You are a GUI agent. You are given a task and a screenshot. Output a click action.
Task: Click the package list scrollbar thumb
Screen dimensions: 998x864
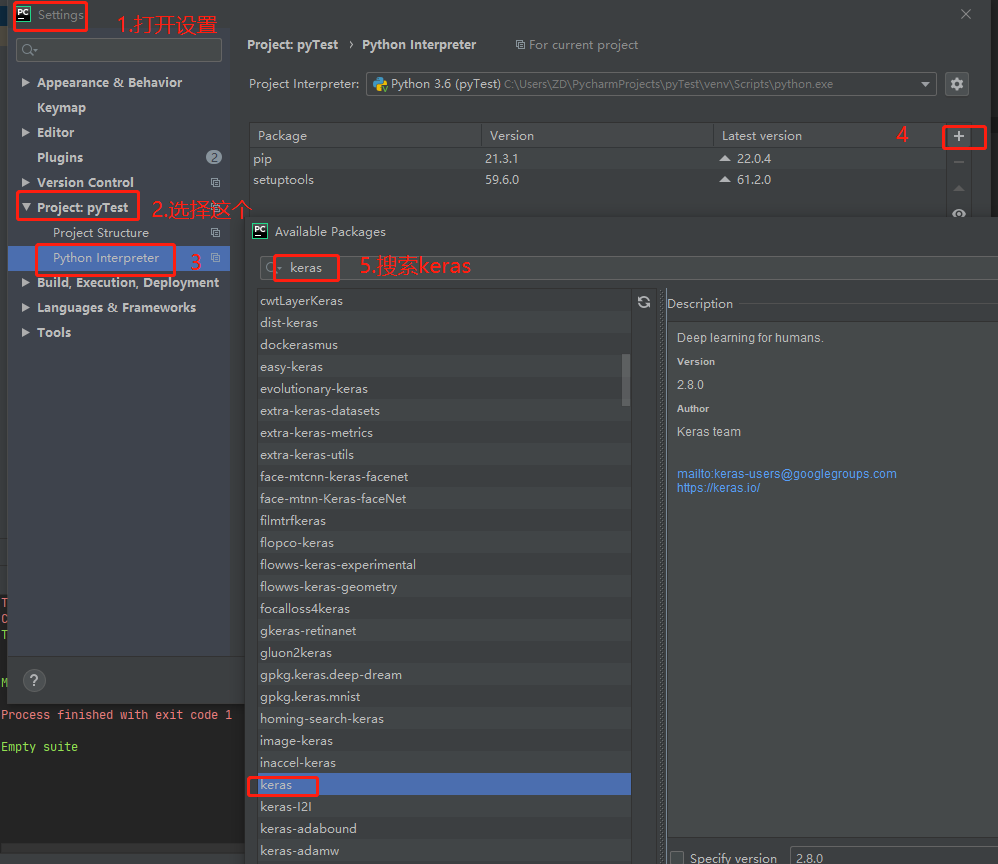tap(626, 380)
